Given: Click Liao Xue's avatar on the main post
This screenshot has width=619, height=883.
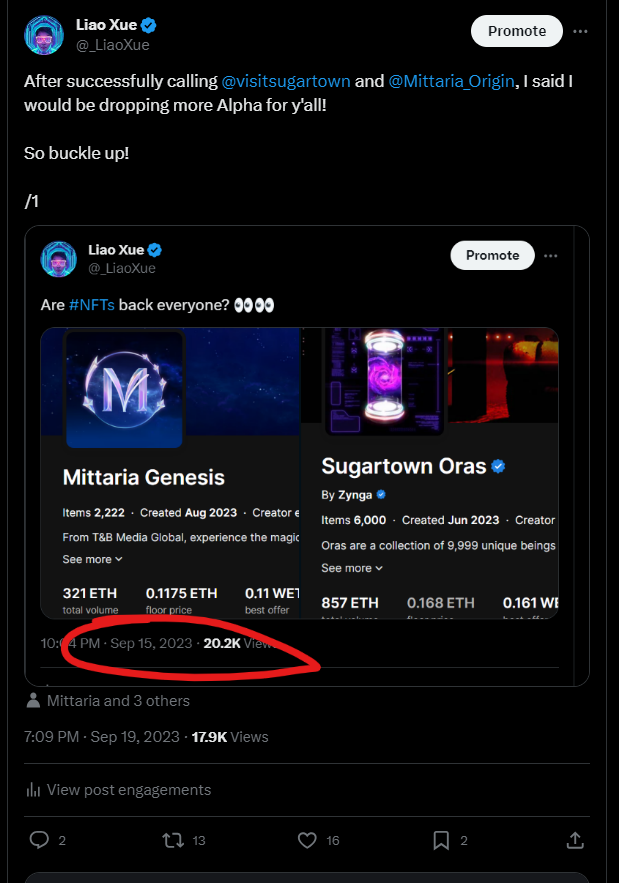Looking at the screenshot, I should tap(44, 35).
